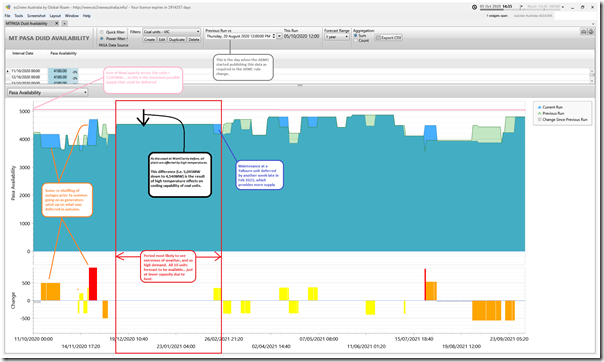604x362 pixels.
Task: Click the Current Run legend marker
Action: (539, 107)
